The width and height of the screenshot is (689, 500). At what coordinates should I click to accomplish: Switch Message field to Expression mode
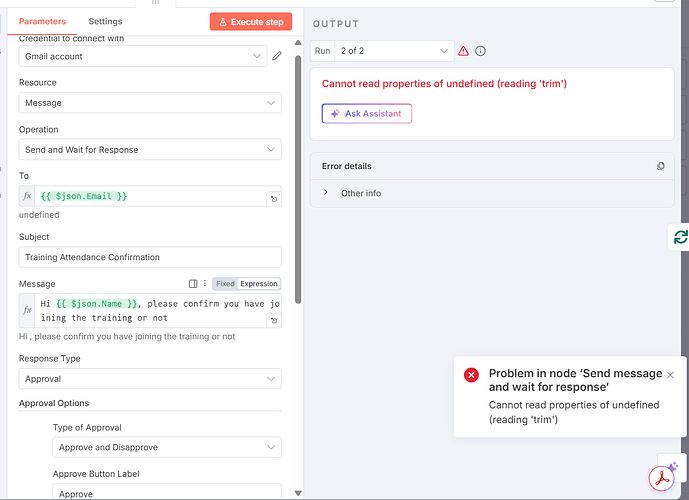click(x=259, y=284)
